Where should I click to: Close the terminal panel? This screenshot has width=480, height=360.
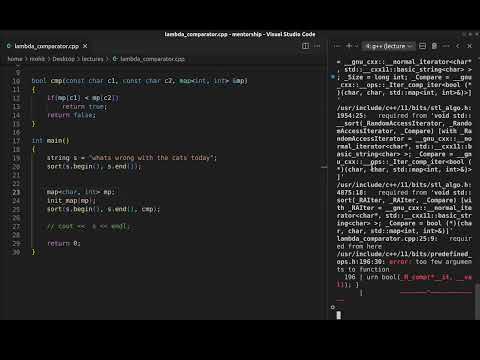pyautogui.click(x=469, y=46)
